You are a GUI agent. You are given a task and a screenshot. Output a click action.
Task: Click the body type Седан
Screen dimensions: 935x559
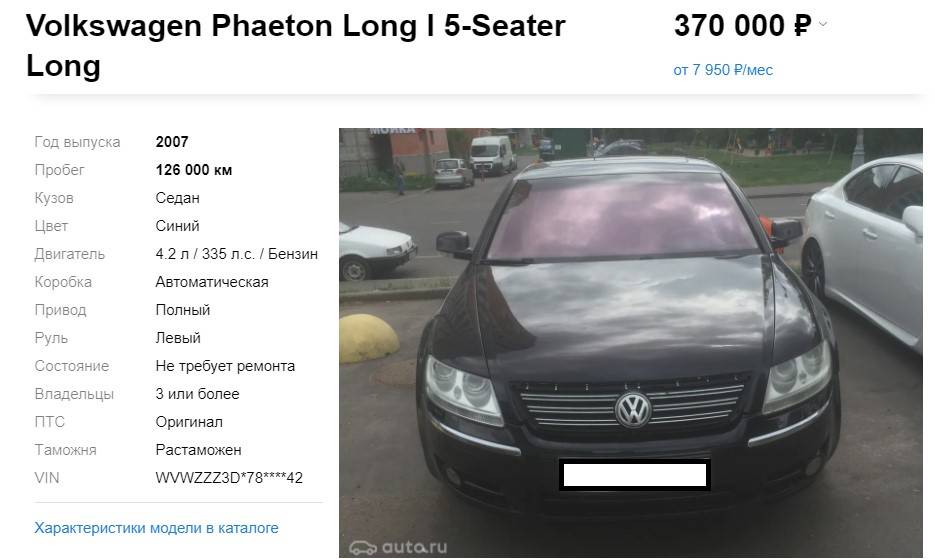point(178,198)
